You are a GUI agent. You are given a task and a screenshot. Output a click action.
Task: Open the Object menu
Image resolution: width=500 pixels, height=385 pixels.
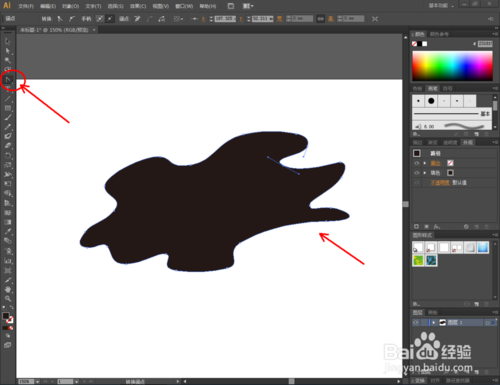(x=70, y=6)
